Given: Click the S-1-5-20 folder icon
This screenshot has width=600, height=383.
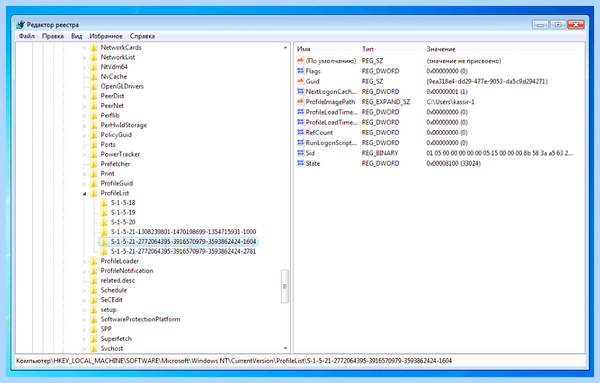Looking at the screenshot, I should (104, 222).
